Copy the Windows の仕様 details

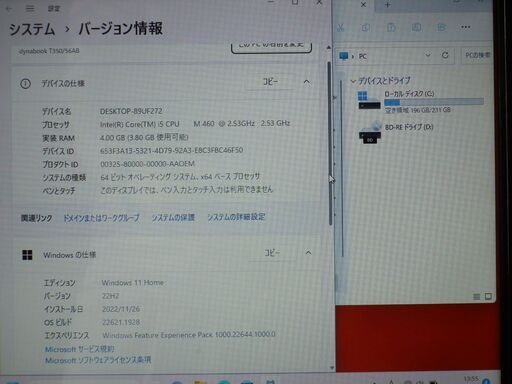point(272,253)
